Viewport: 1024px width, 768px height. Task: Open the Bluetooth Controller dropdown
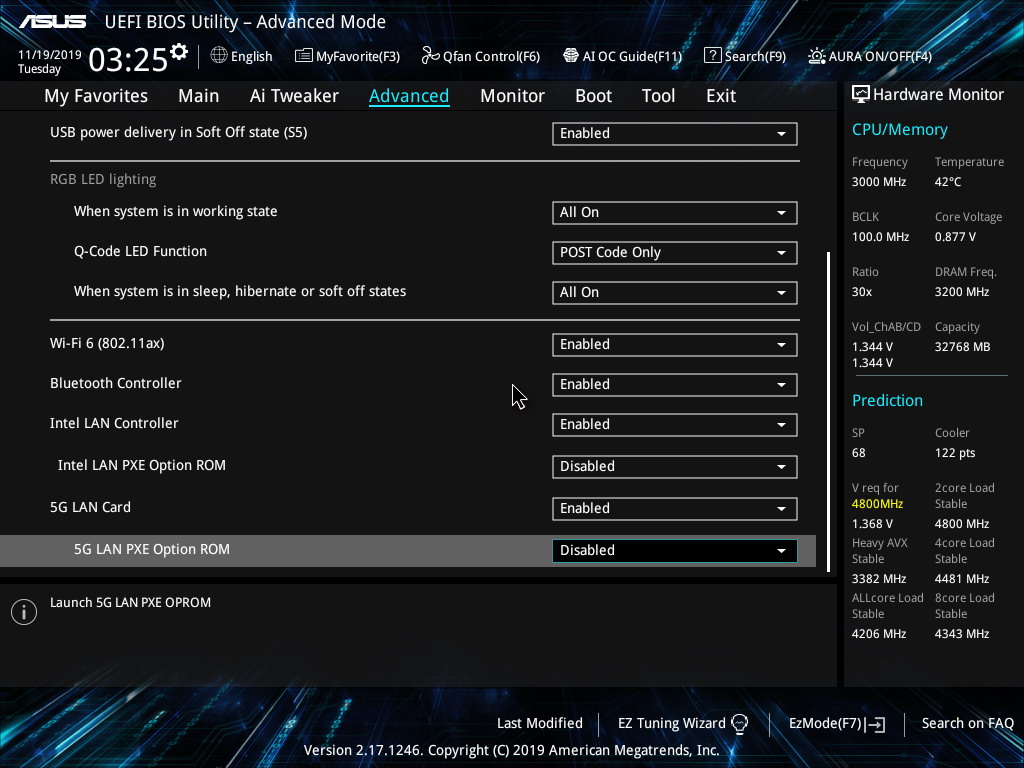pyautogui.click(x=675, y=384)
